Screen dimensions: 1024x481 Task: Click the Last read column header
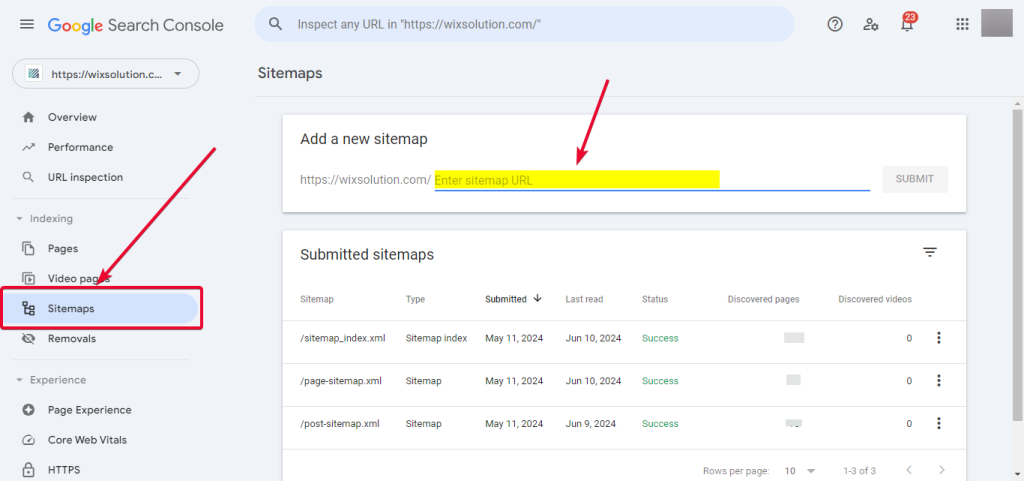coord(584,300)
